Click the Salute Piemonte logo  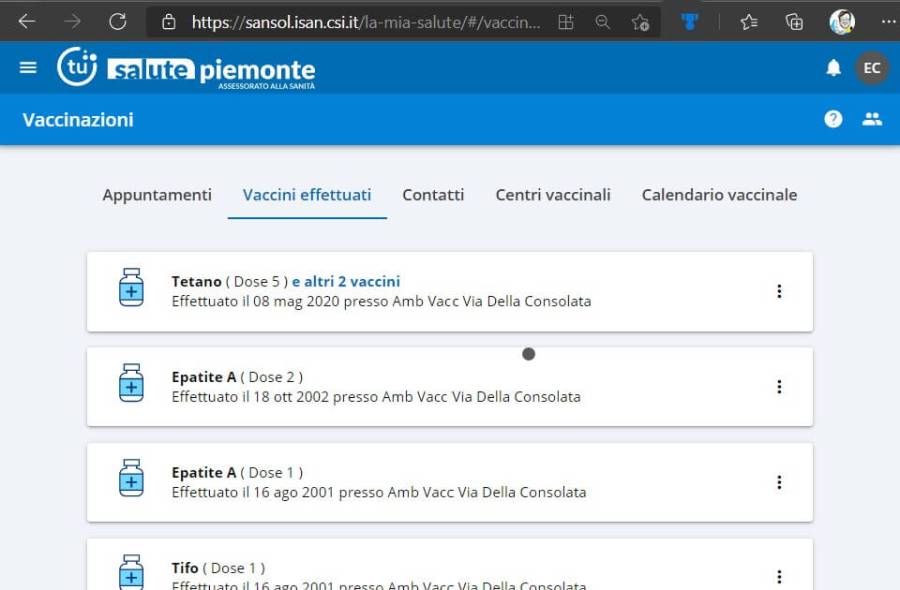187,69
